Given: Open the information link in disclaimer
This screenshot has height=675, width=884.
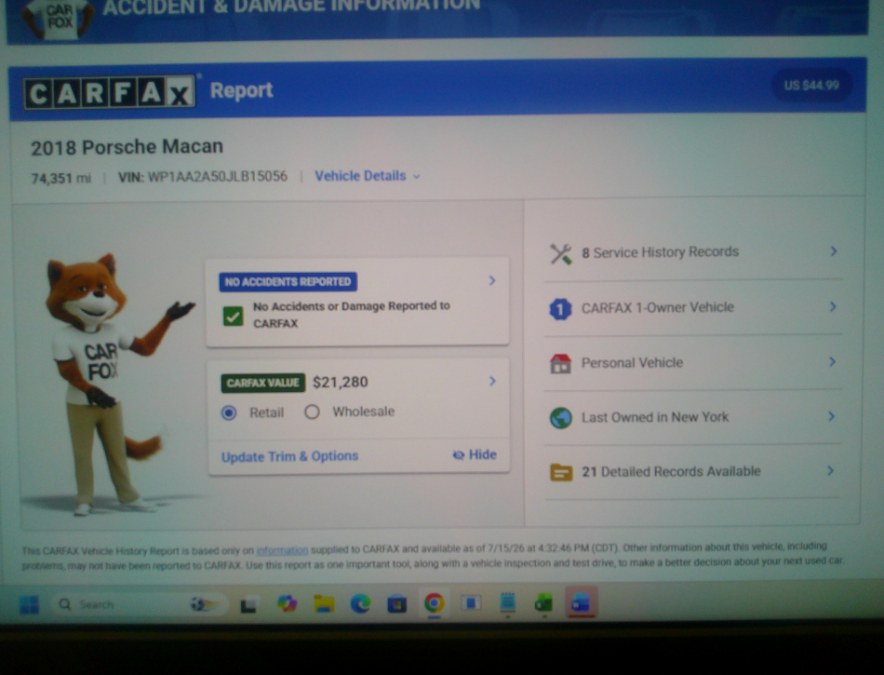Looking at the screenshot, I should pos(282,550).
